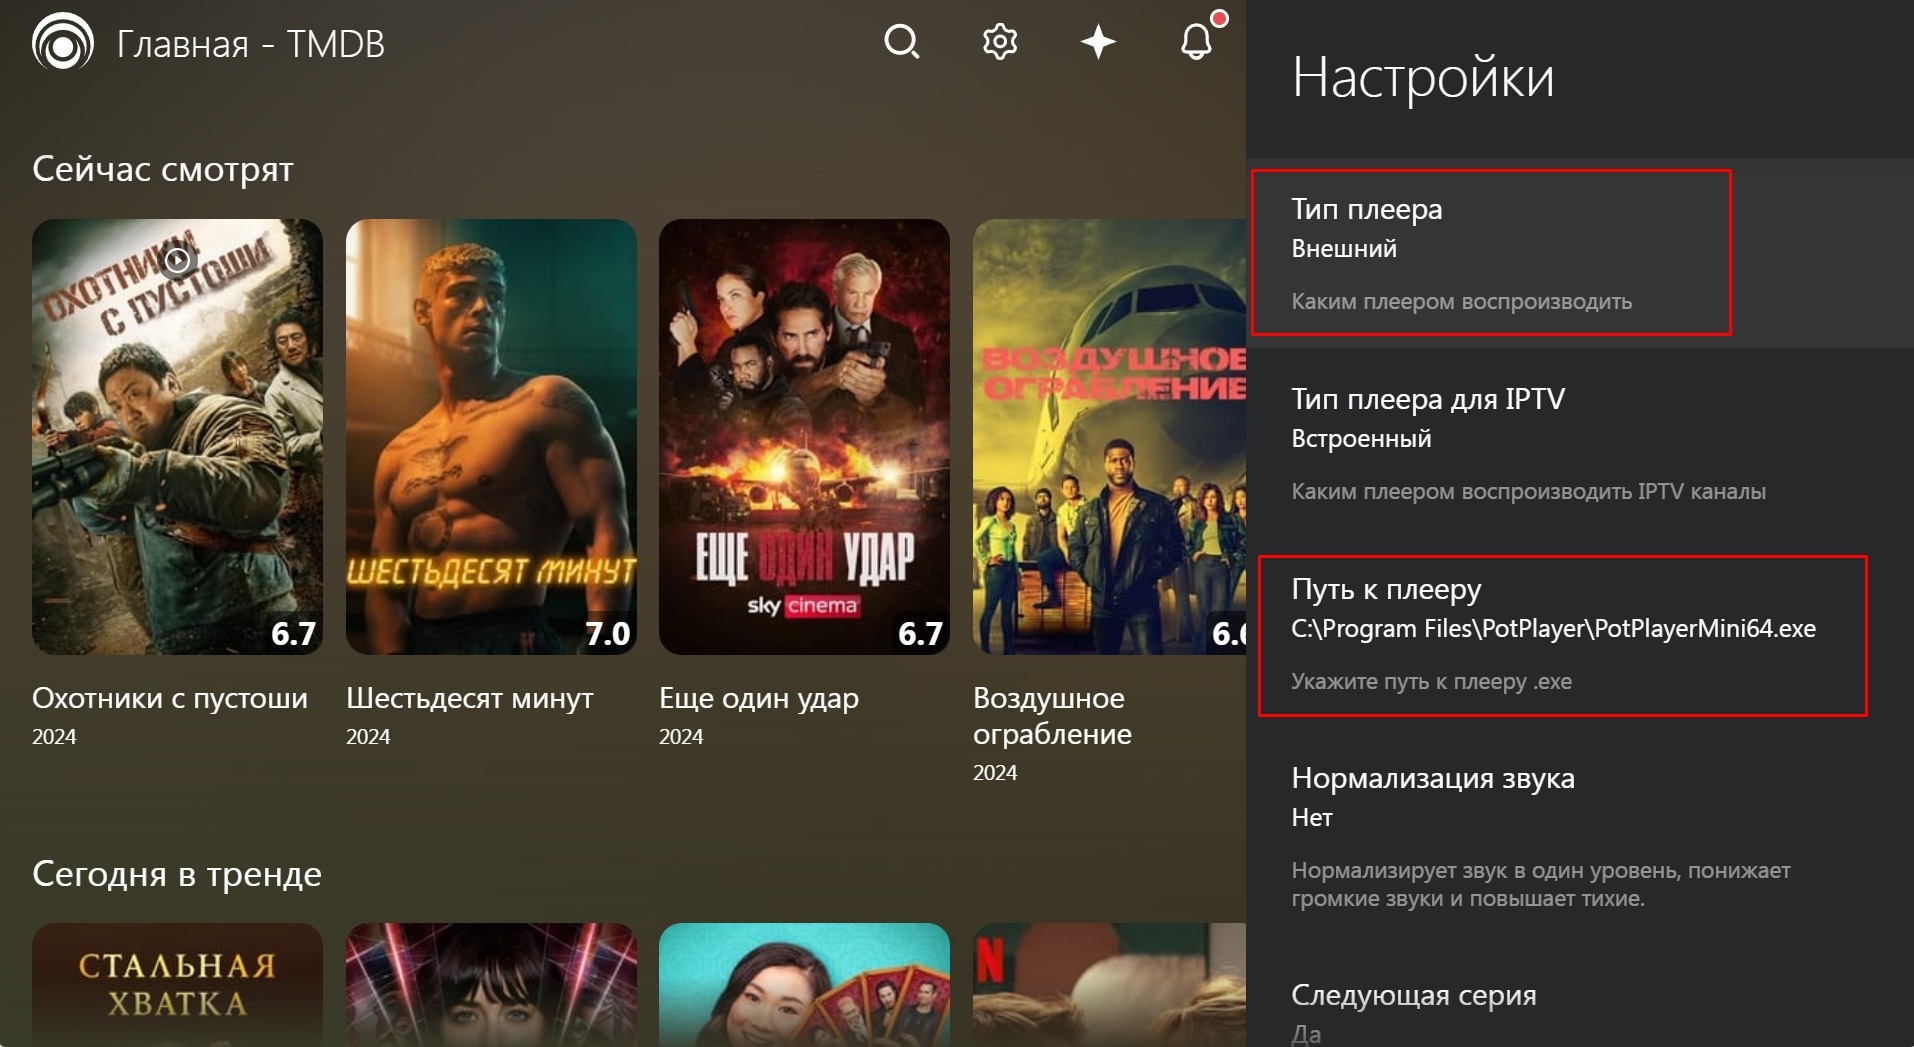Viewport: 1914px width, 1047px height.
Task: Click year 2024 under Воздушное ограбление
Action: [995, 773]
